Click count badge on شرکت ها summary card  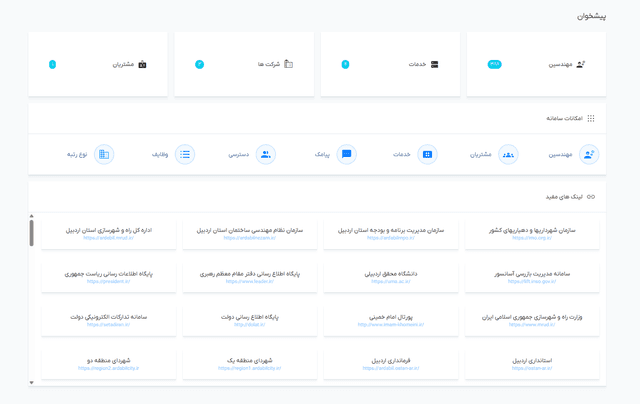[200, 64]
